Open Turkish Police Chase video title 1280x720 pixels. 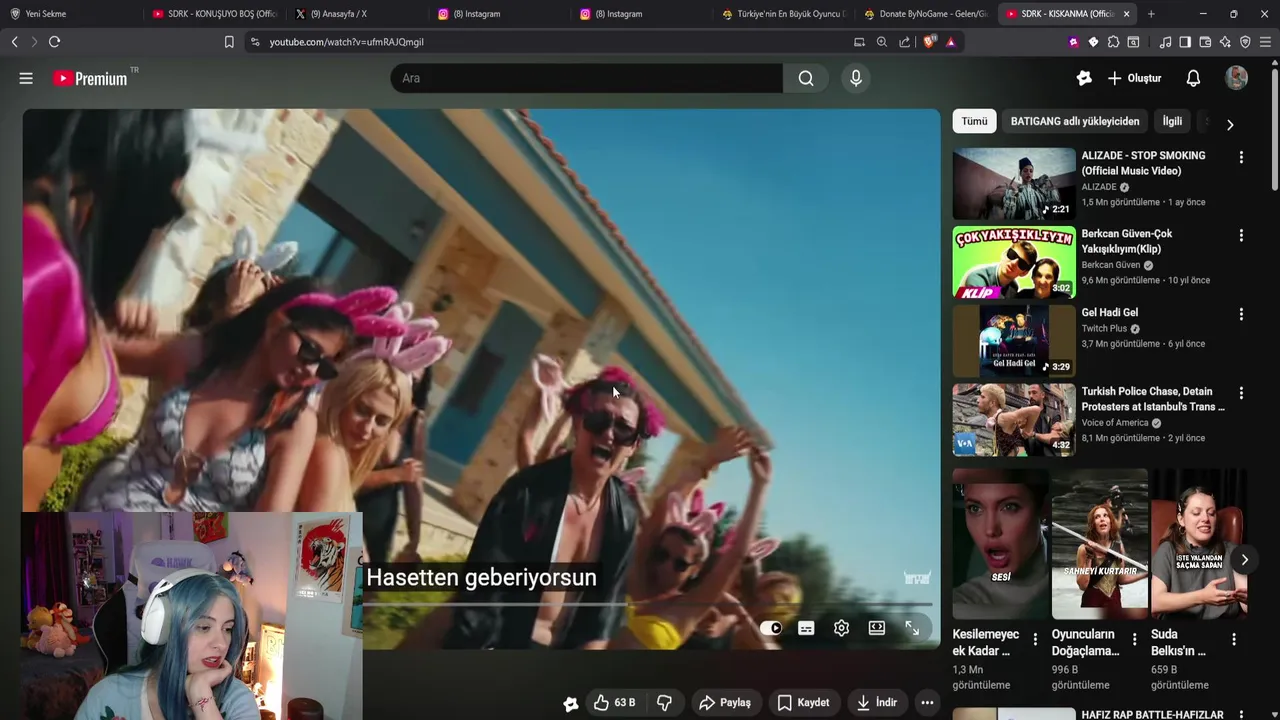pos(1153,399)
